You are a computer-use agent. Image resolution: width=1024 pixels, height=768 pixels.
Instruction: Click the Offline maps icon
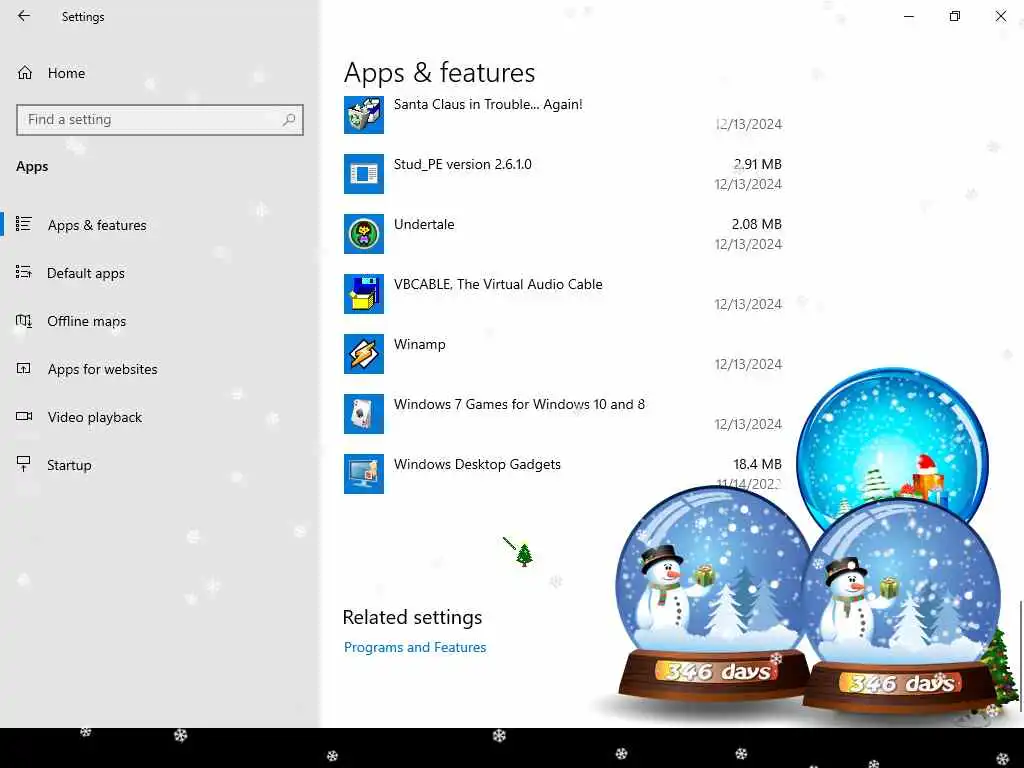24,321
